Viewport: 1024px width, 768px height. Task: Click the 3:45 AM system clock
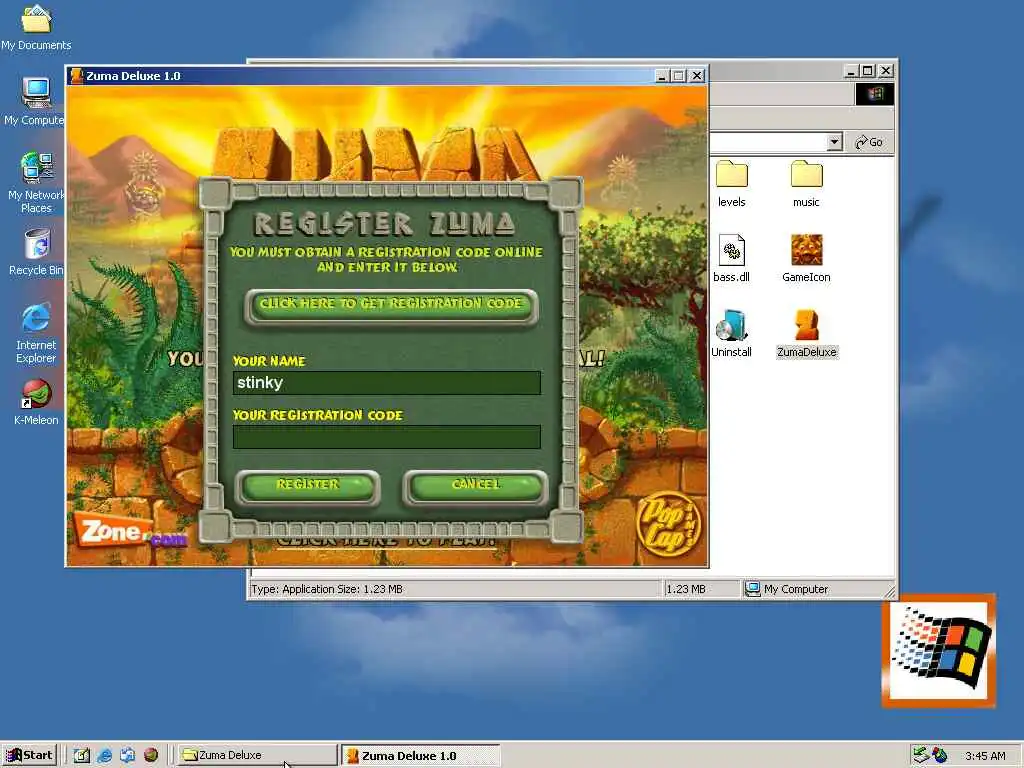(x=985, y=756)
